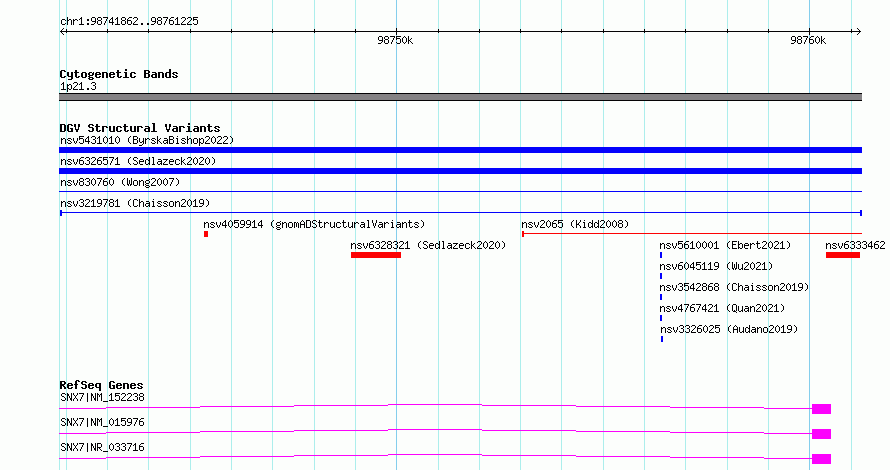This screenshot has width=890, height=470.
Task: Select the SNX7|NM_152238 magenta exon block
Action: [x=821, y=409]
